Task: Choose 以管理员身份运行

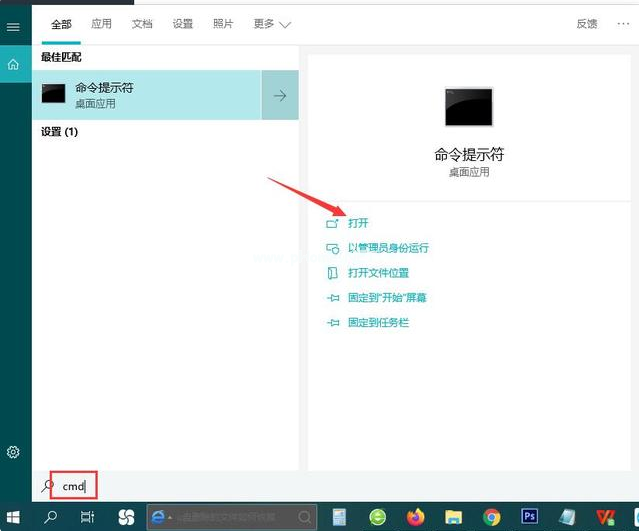Action: [x=388, y=248]
